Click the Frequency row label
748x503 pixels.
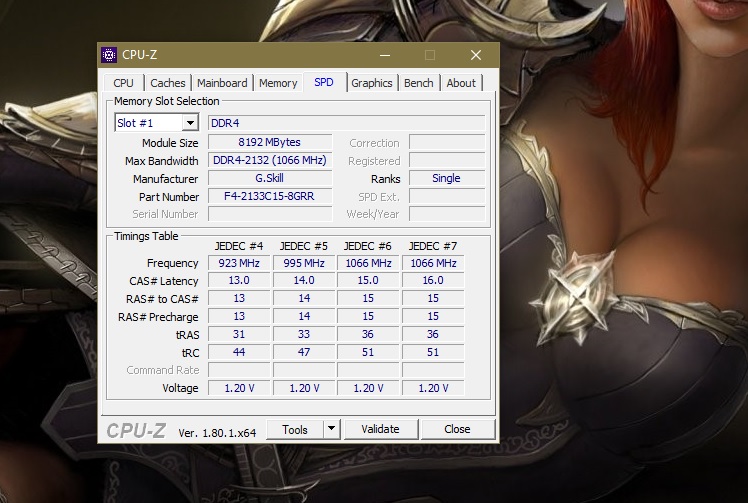point(172,263)
